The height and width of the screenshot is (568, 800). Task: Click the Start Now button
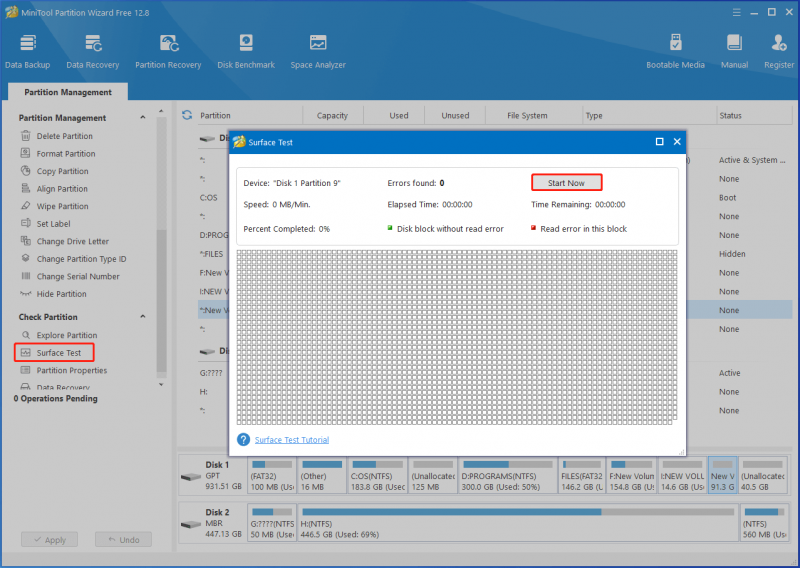click(566, 183)
